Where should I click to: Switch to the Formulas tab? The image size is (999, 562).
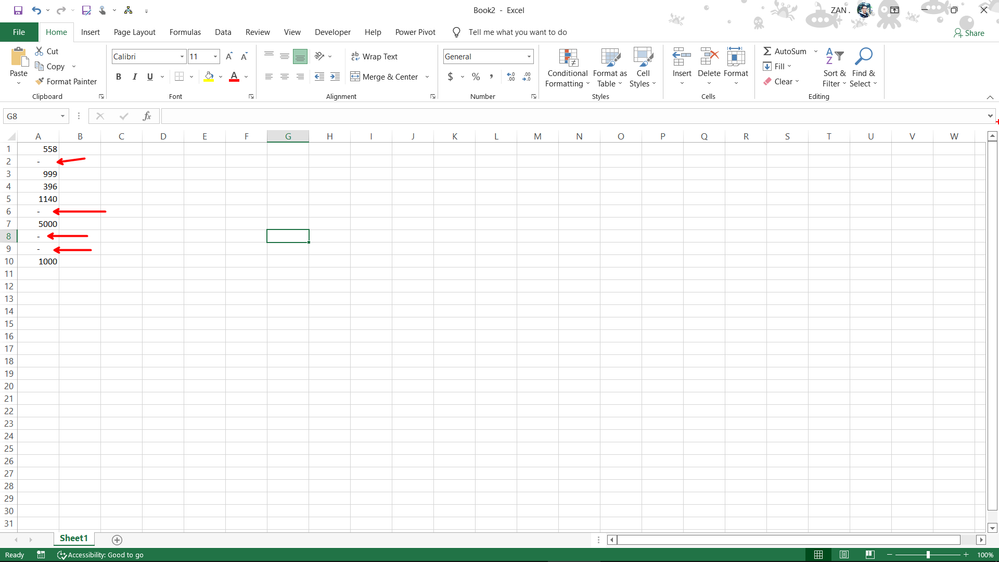tap(185, 32)
